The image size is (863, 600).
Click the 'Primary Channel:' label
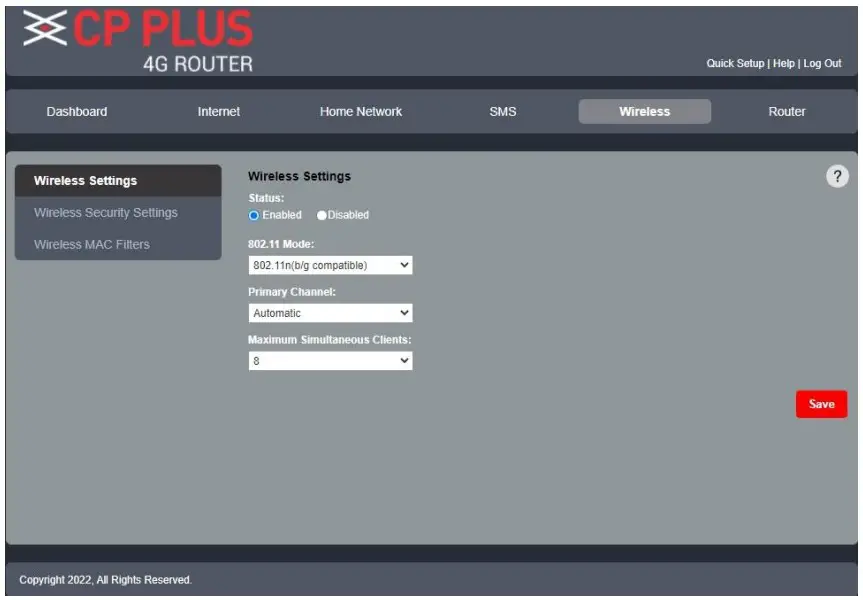[x=292, y=292]
